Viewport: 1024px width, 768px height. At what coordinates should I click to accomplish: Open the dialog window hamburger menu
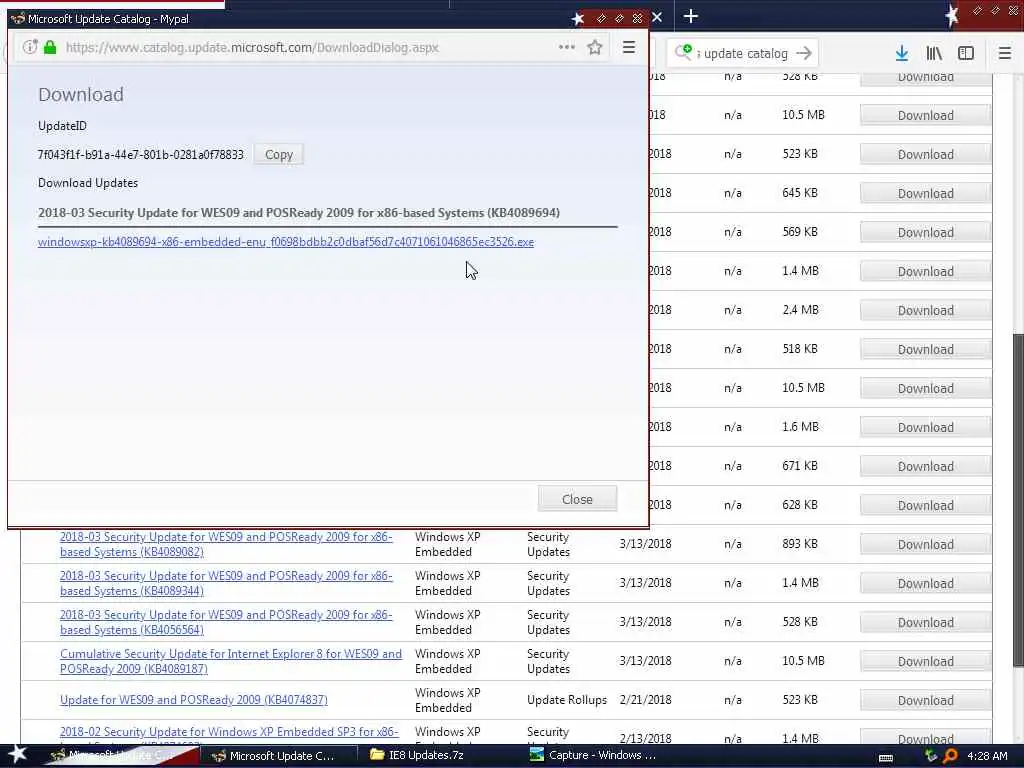[x=629, y=47]
